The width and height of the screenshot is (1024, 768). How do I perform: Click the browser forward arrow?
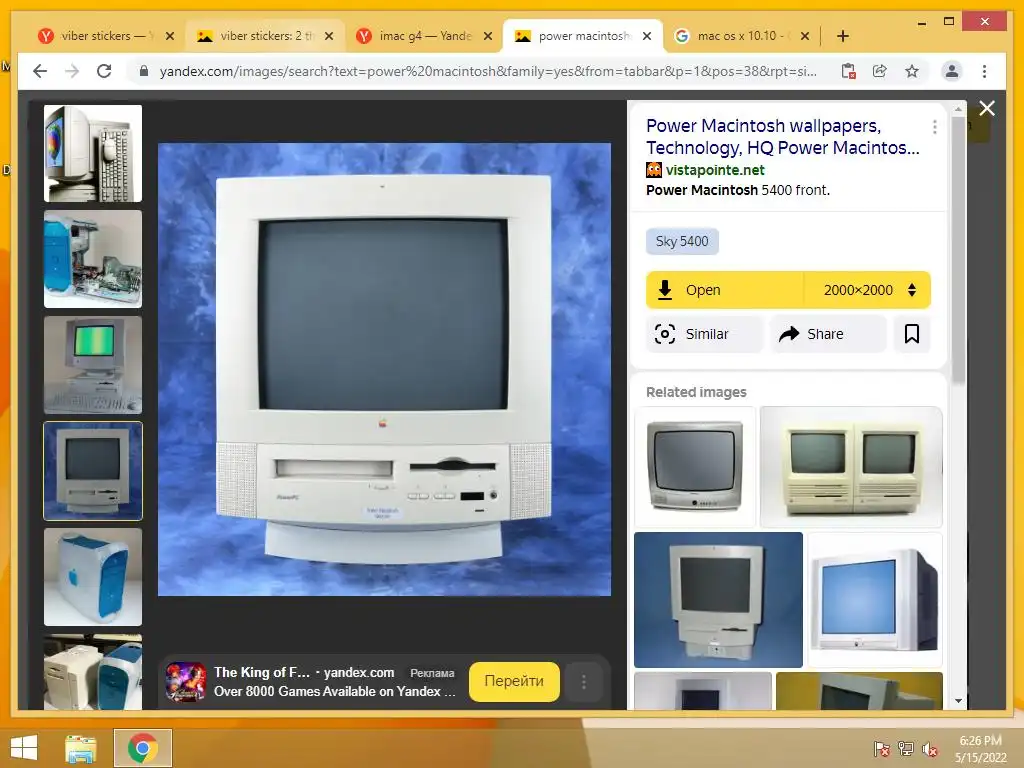tap(72, 71)
